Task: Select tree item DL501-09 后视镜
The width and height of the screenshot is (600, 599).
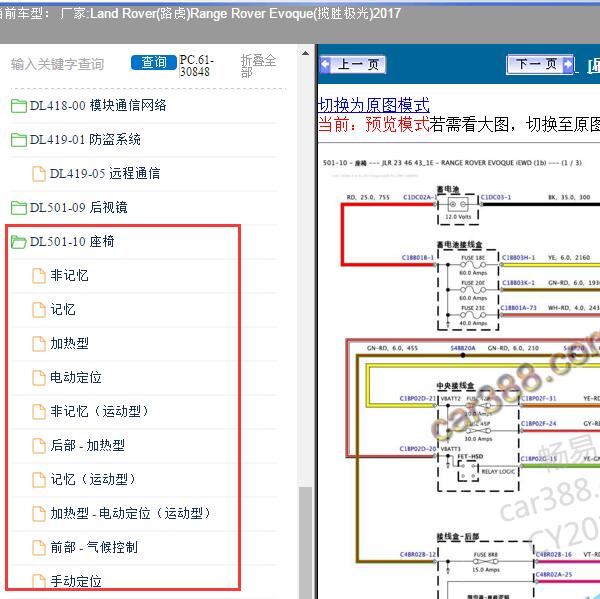Action: [78, 207]
